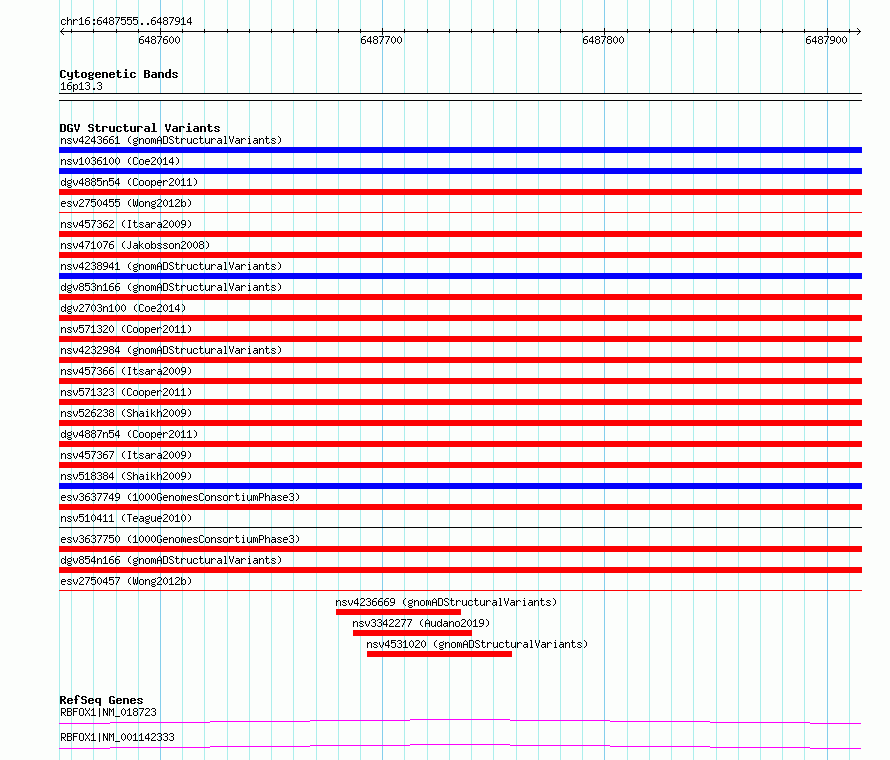Open RBFOX1|NM_001142333 gene label
The width and height of the screenshot is (890, 760).
coord(117,737)
